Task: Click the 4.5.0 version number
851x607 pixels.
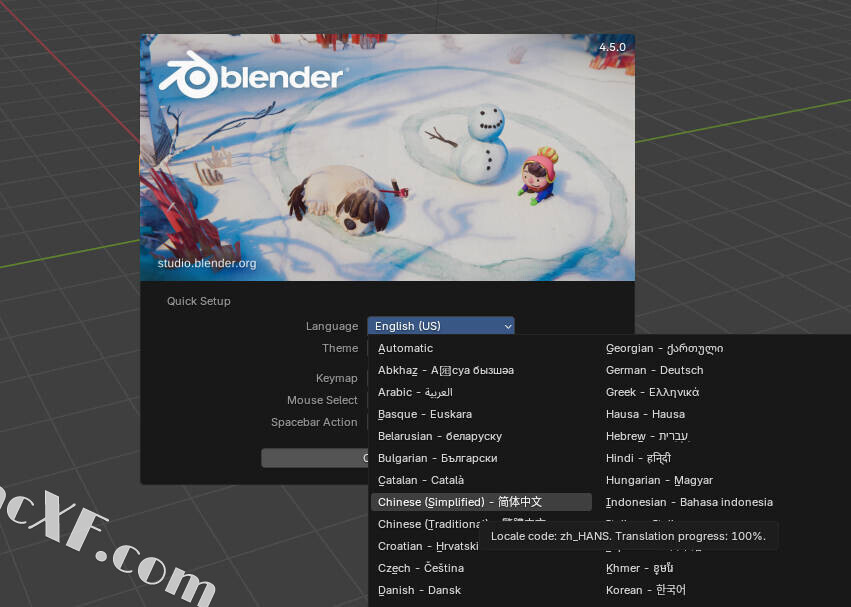Action: tap(612, 47)
